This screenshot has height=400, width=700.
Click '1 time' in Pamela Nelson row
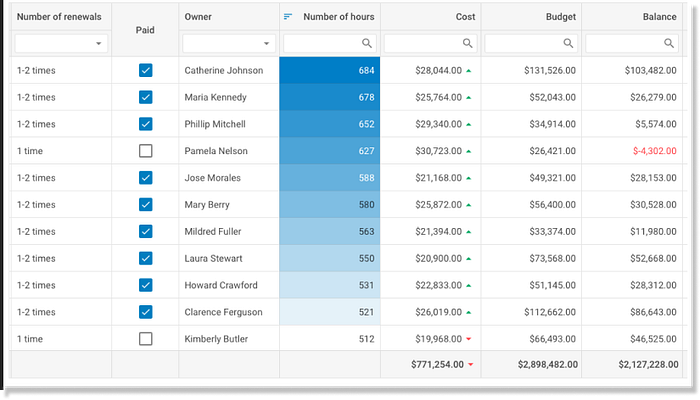pos(30,151)
